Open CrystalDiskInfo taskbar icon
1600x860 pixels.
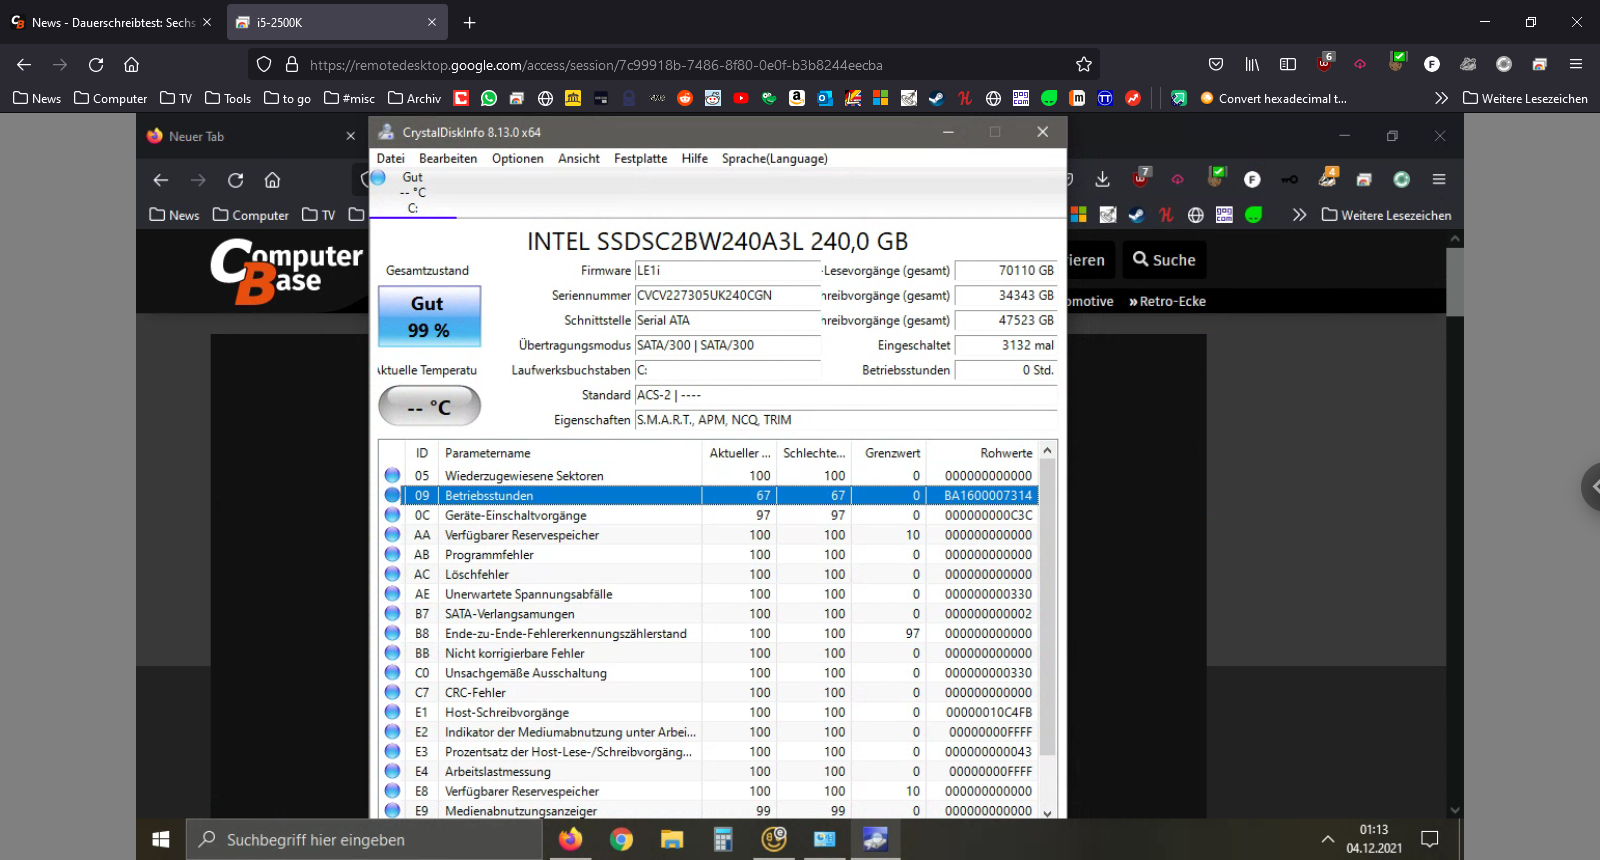pos(875,839)
